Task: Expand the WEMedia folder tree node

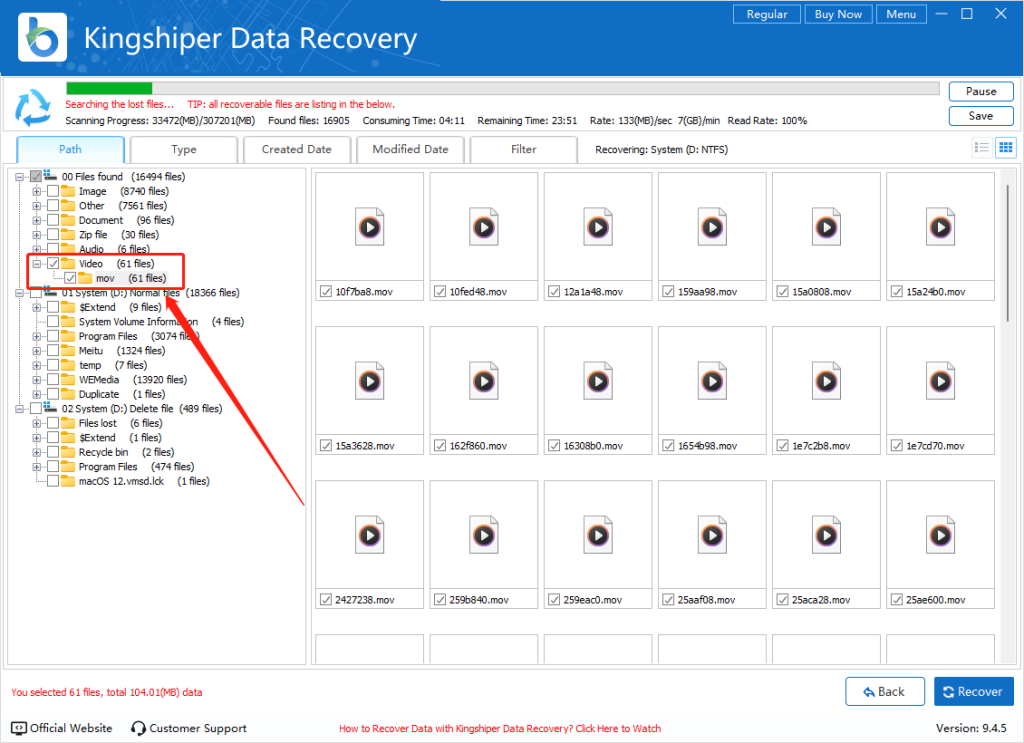Action: click(37, 380)
